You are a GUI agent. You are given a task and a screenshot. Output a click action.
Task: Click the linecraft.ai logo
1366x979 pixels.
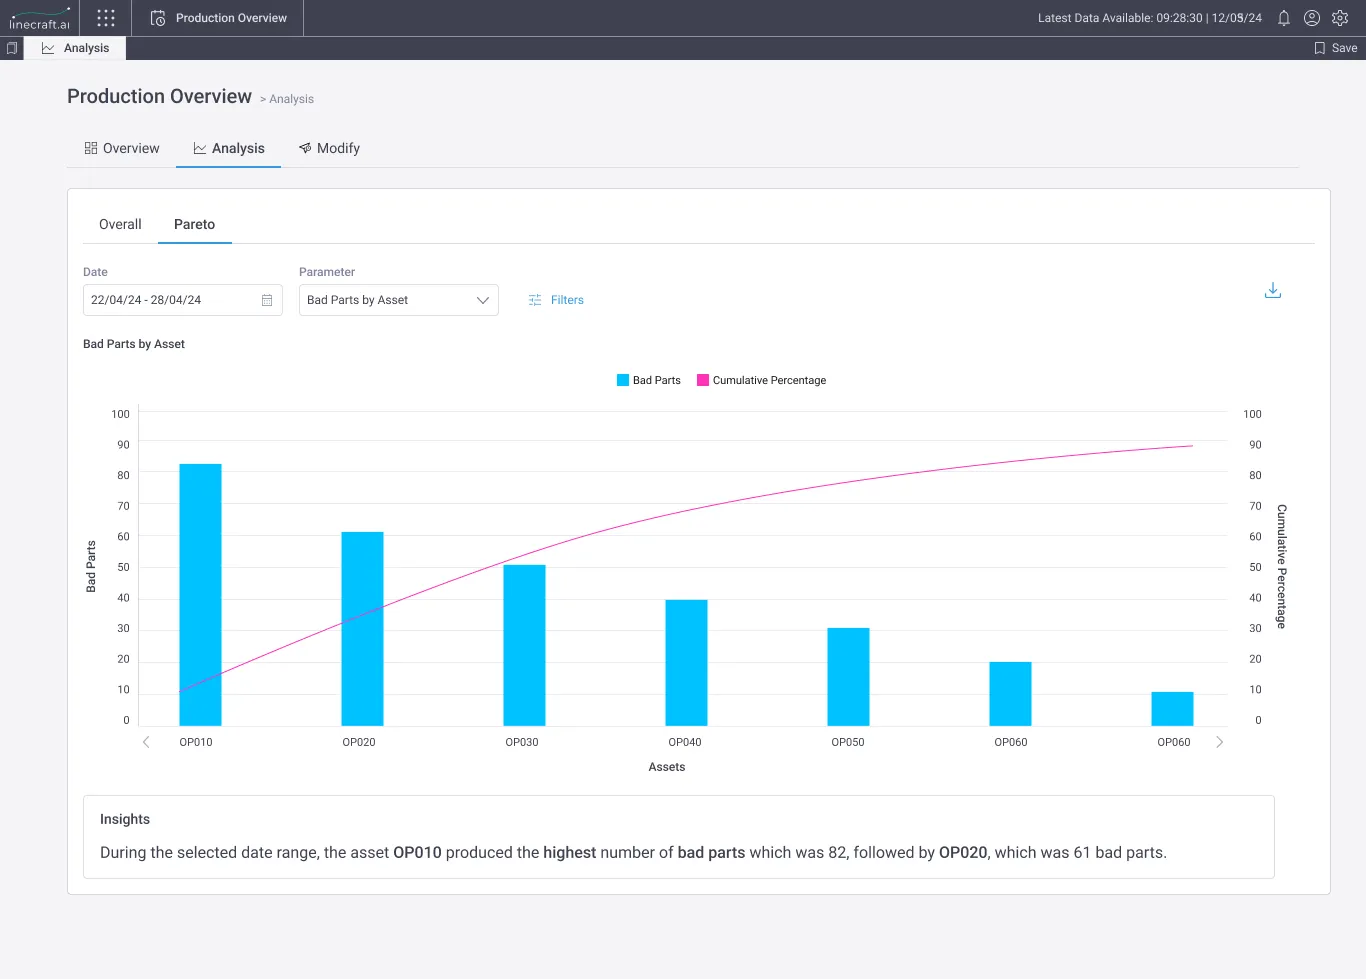pyautogui.click(x=40, y=19)
